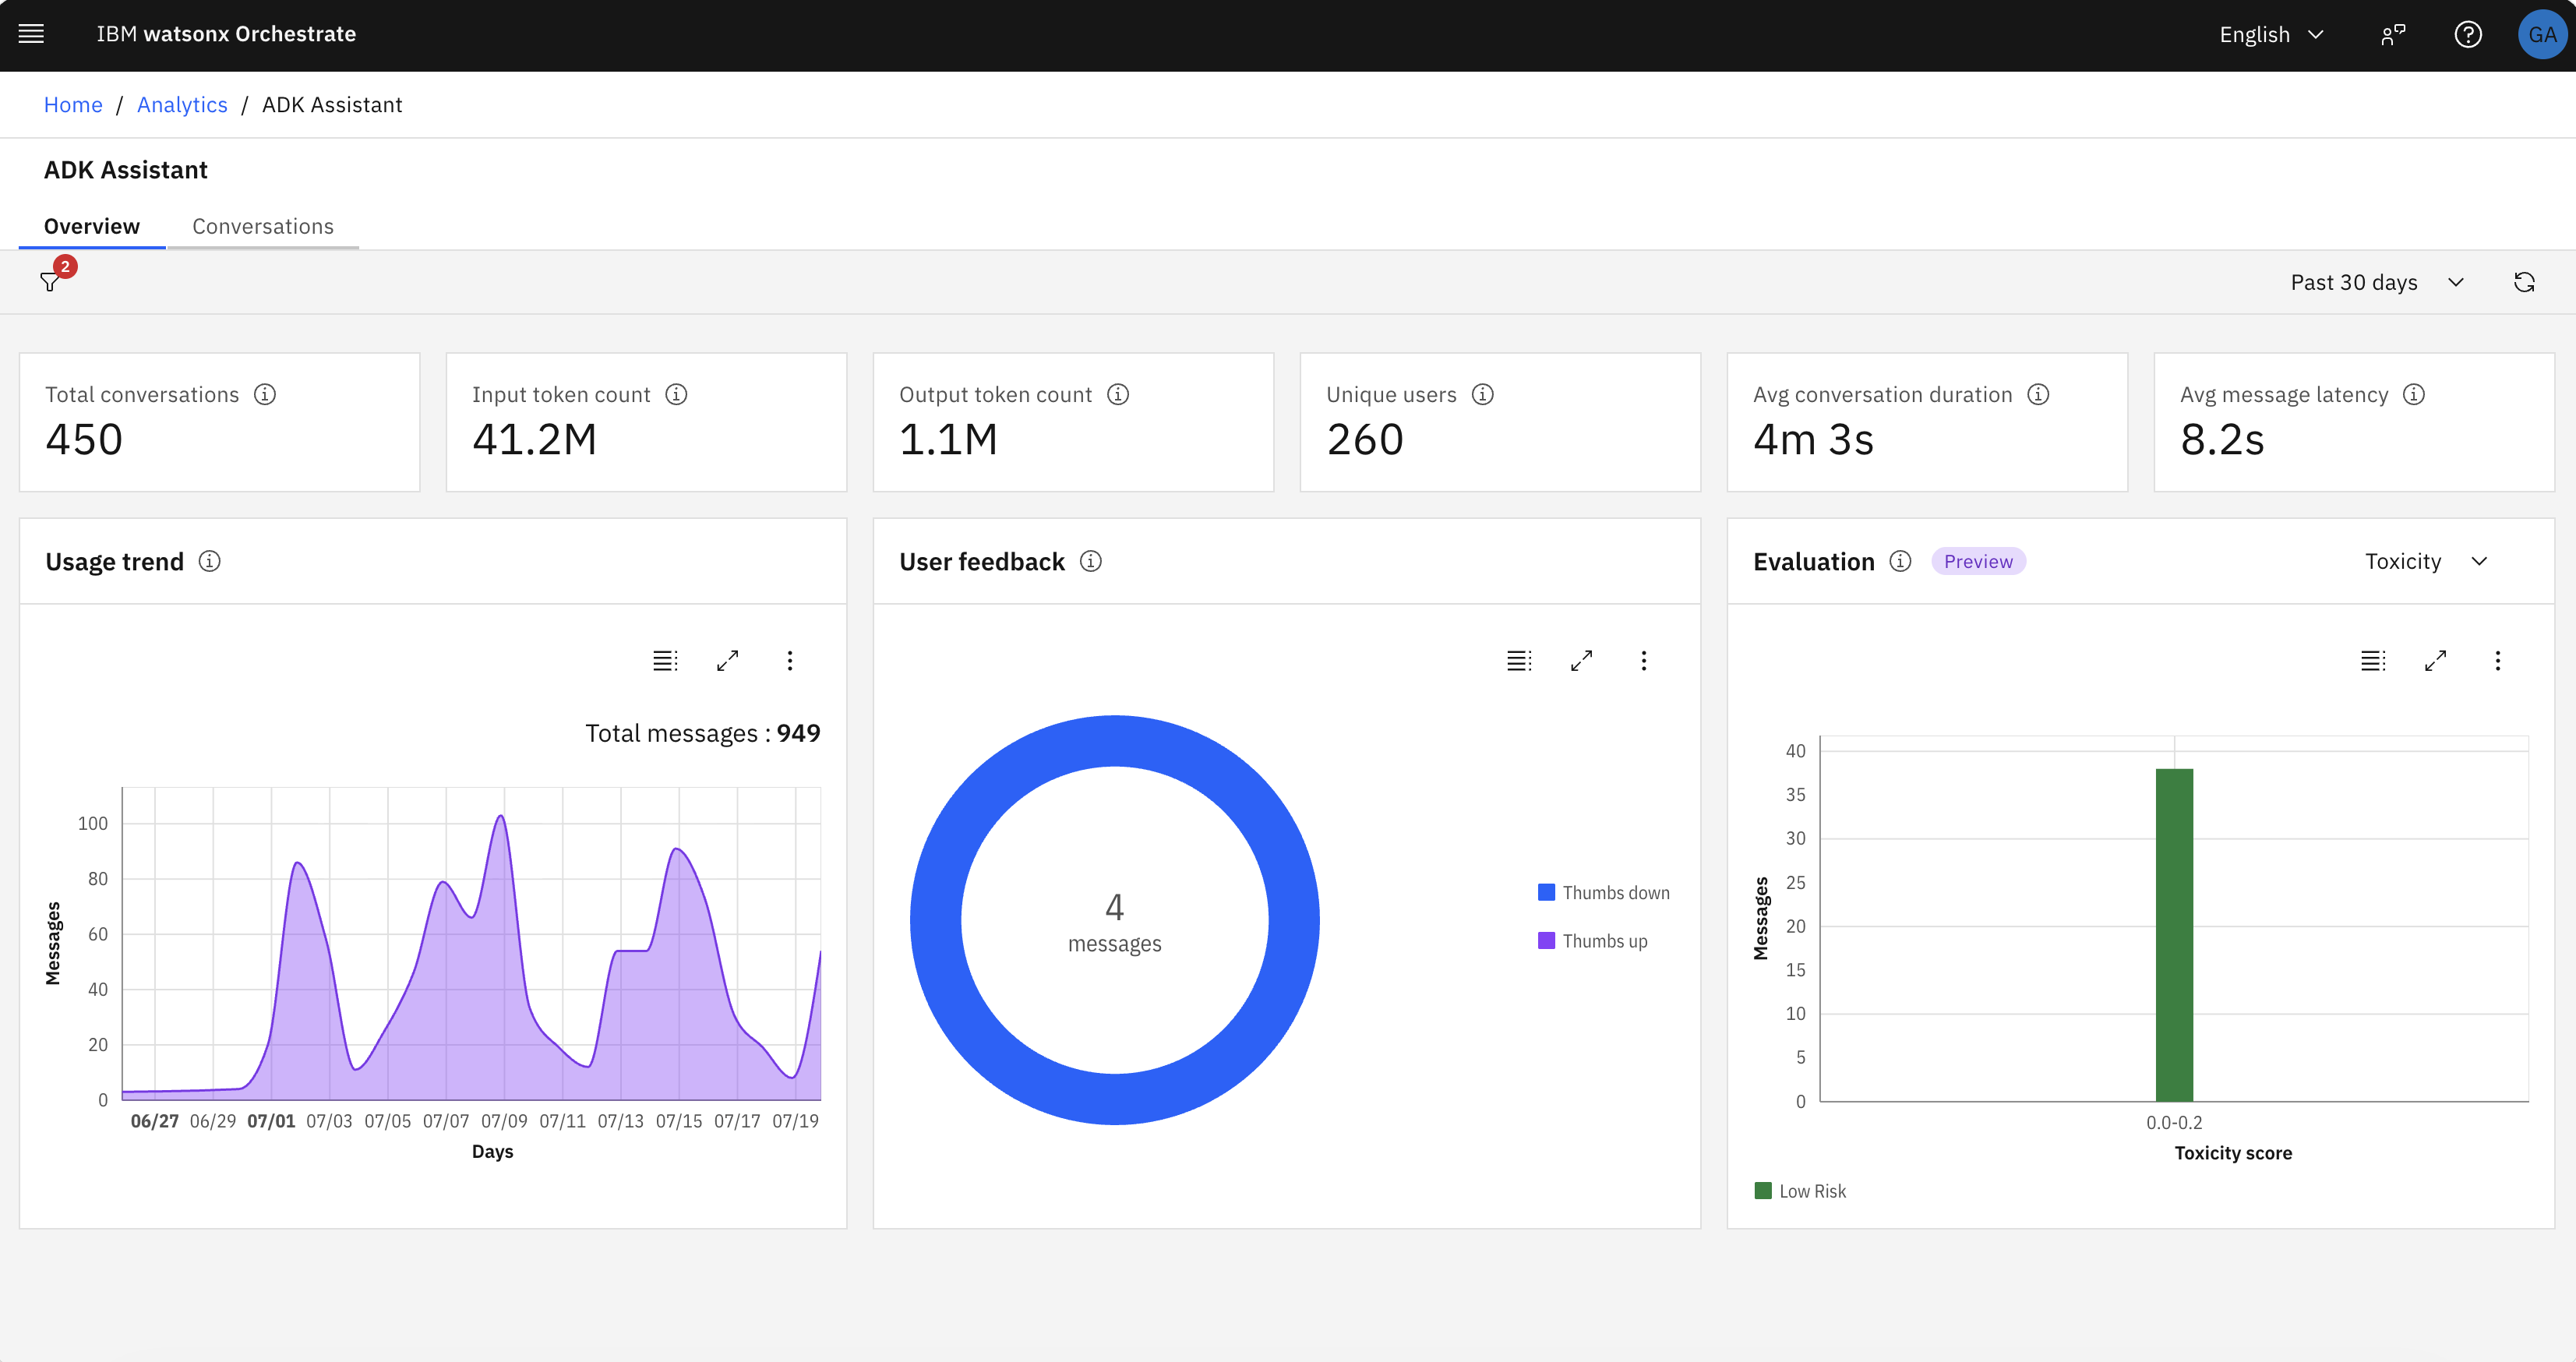The height and width of the screenshot is (1362, 2576).
Task: Toggle Thumbs up legend series
Action: (1593, 941)
